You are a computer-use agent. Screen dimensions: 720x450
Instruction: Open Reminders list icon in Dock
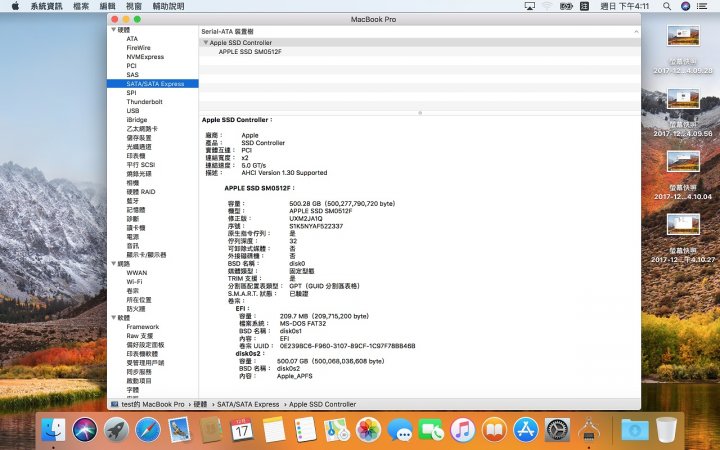tap(305, 430)
